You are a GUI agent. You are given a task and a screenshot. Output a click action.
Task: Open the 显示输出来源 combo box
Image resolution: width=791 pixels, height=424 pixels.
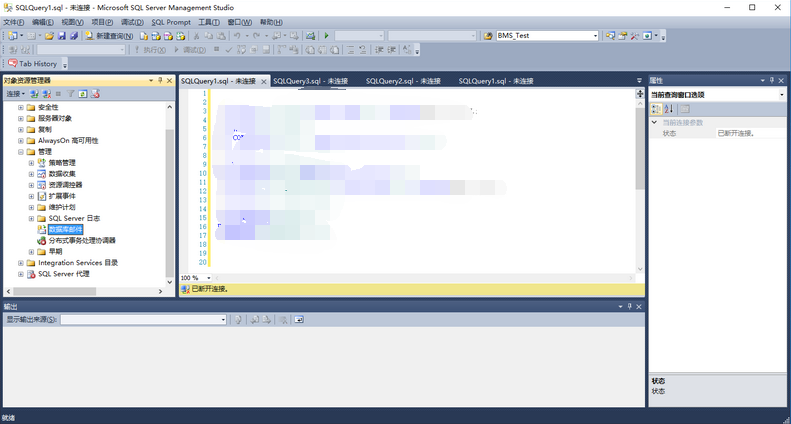click(x=143, y=320)
